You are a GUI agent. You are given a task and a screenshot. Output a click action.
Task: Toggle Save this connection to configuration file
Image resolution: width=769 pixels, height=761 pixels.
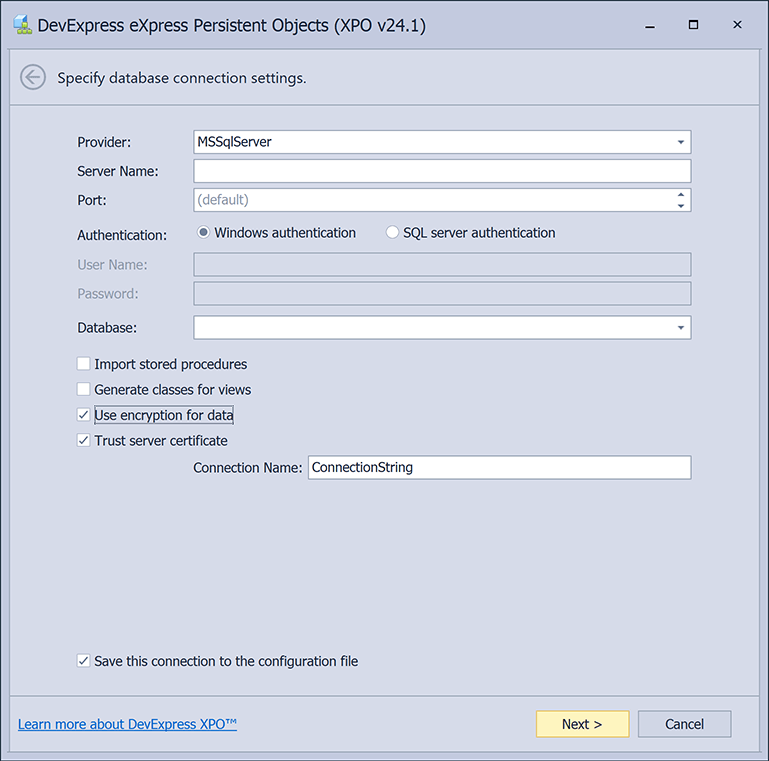tap(84, 661)
